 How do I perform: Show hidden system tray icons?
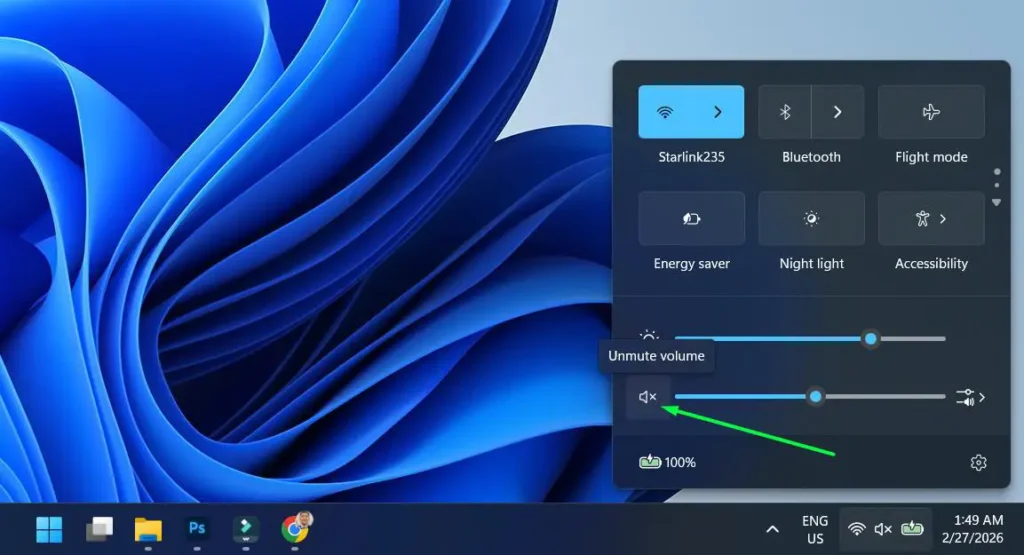pos(773,530)
